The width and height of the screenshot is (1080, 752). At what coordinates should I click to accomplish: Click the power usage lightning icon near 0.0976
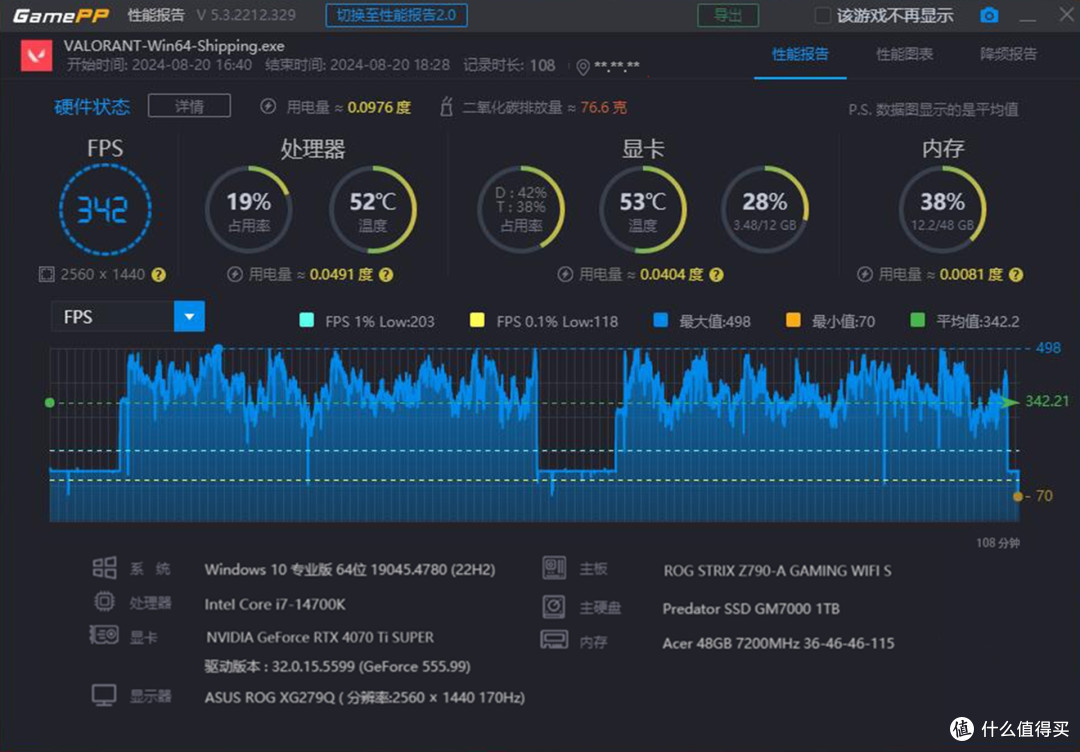268,107
